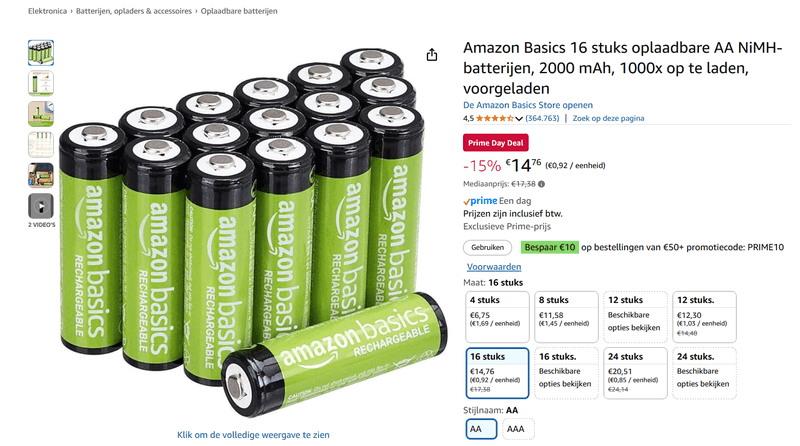The image size is (800, 446).
Task: Go to Elektronica breadcrumb category
Action: click(x=47, y=11)
